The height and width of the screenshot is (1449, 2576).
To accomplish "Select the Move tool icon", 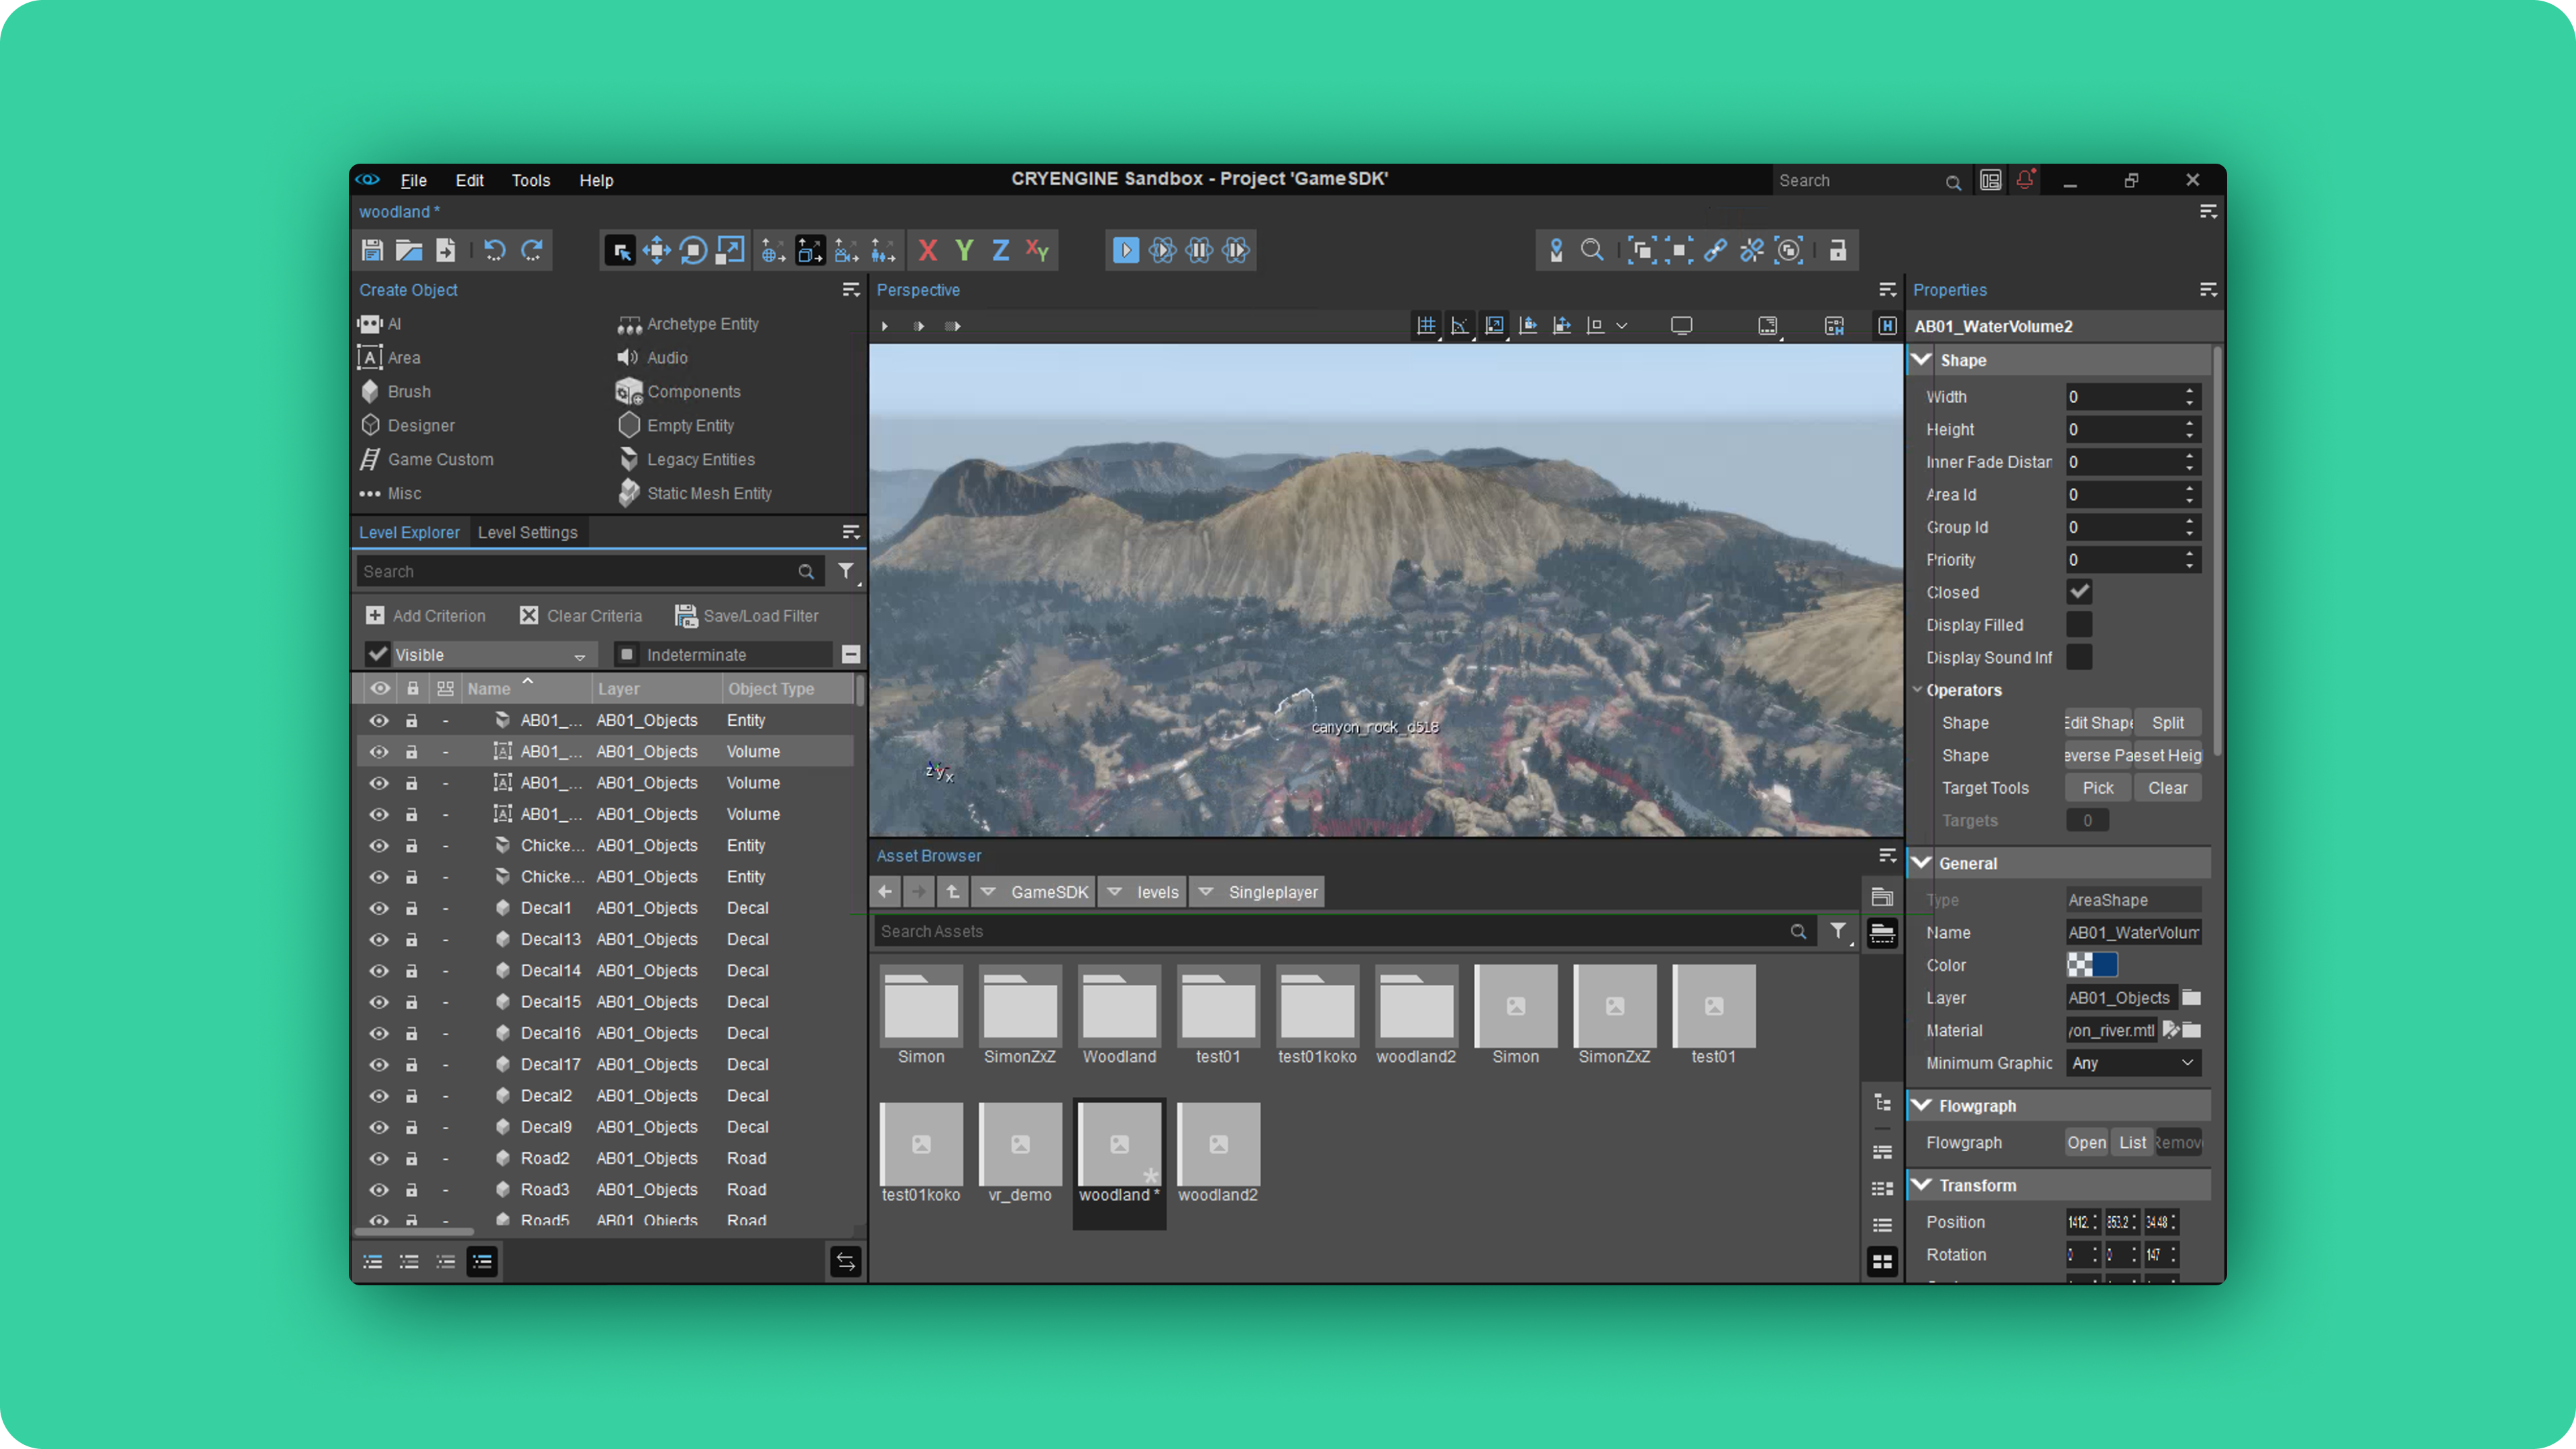I will click(x=656, y=250).
